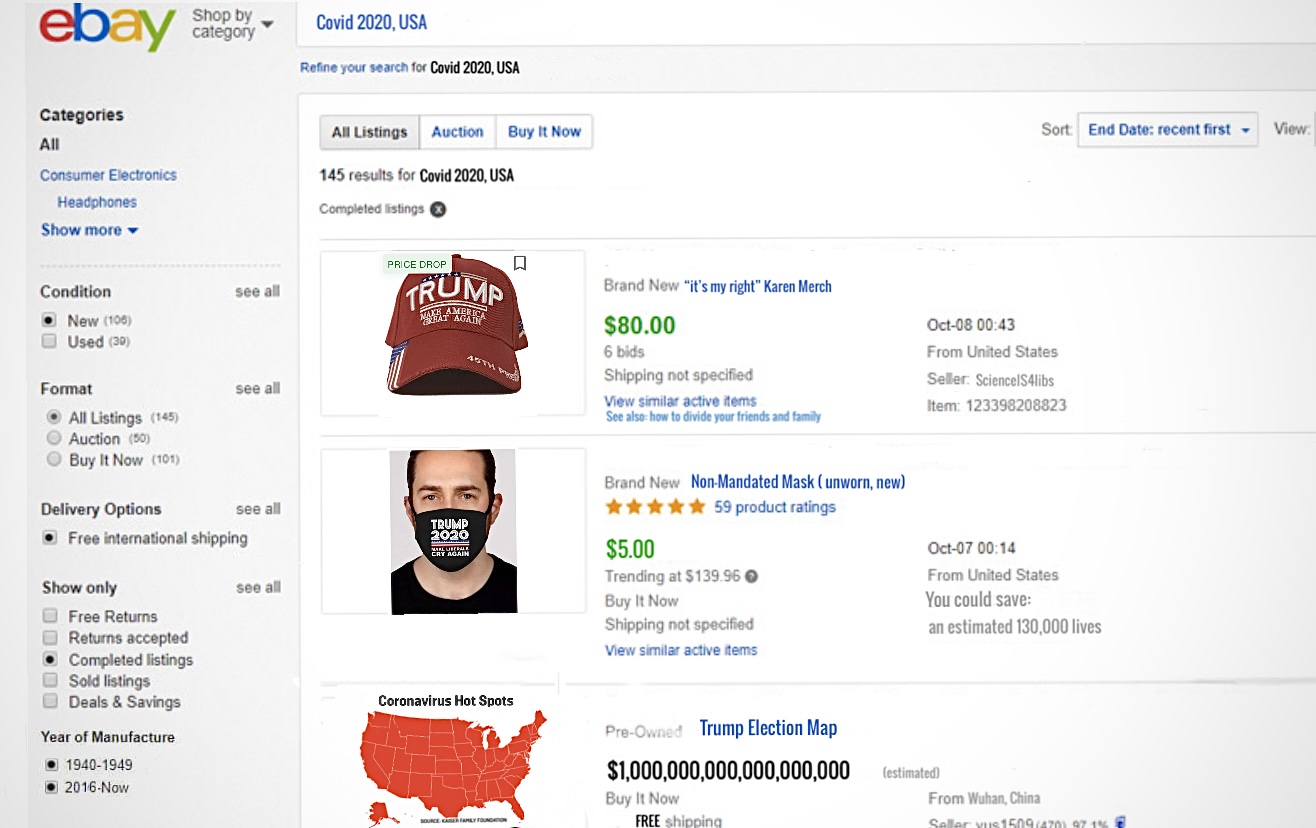1316x828 pixels.
Task: Click the Price Drop badge
Action: click(417, 265)
